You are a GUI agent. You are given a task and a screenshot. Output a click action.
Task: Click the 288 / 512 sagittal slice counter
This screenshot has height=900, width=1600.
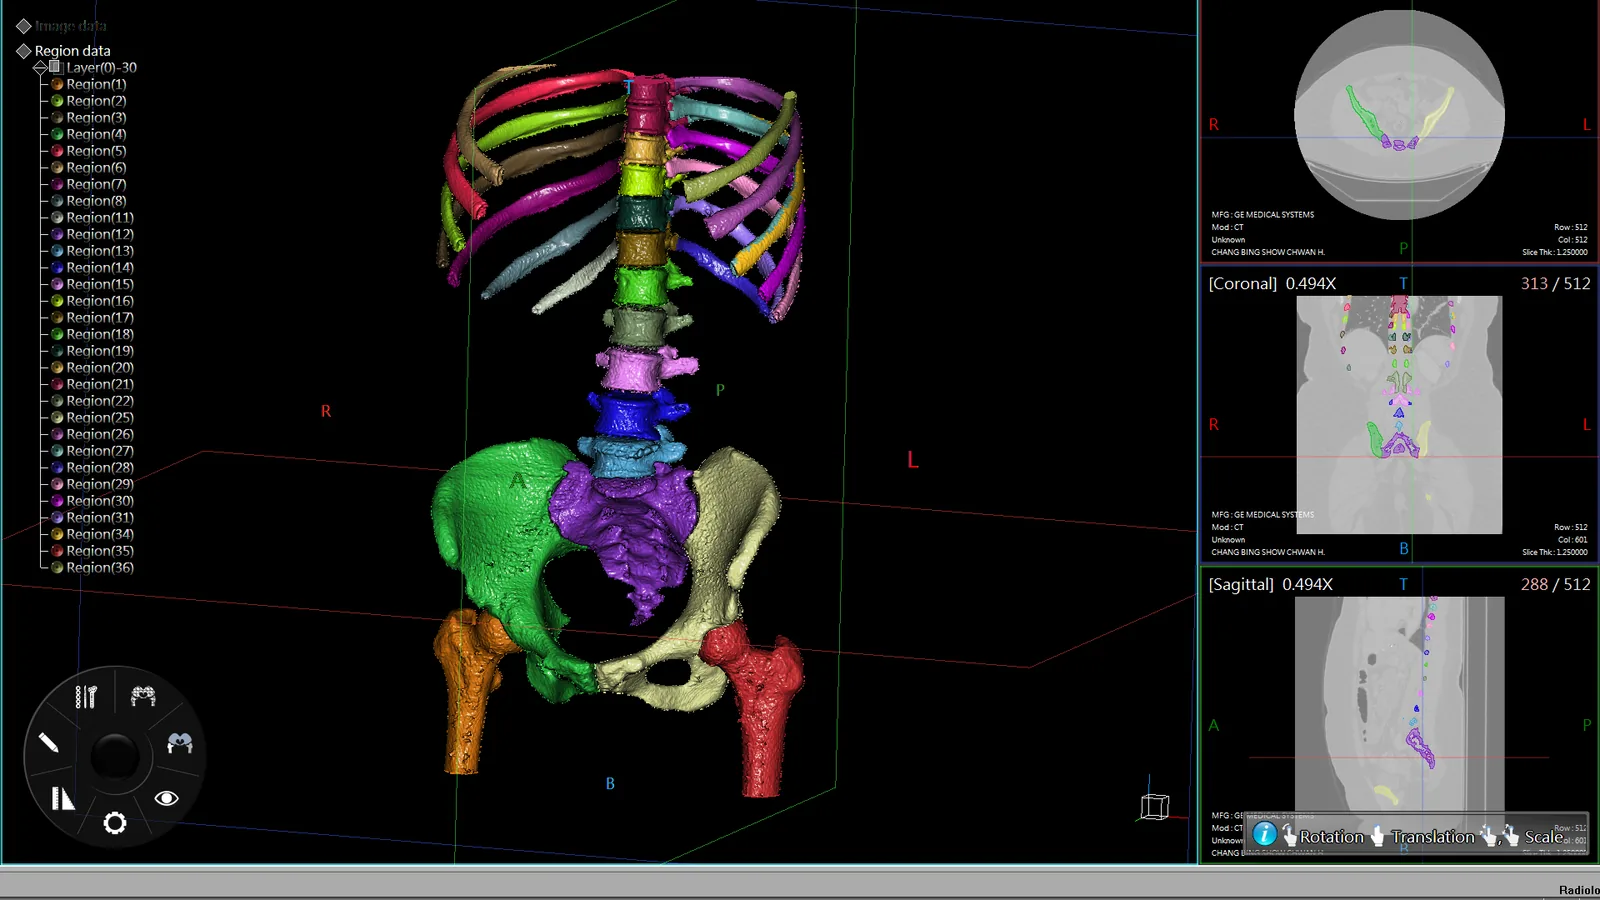coord(1555,584)
